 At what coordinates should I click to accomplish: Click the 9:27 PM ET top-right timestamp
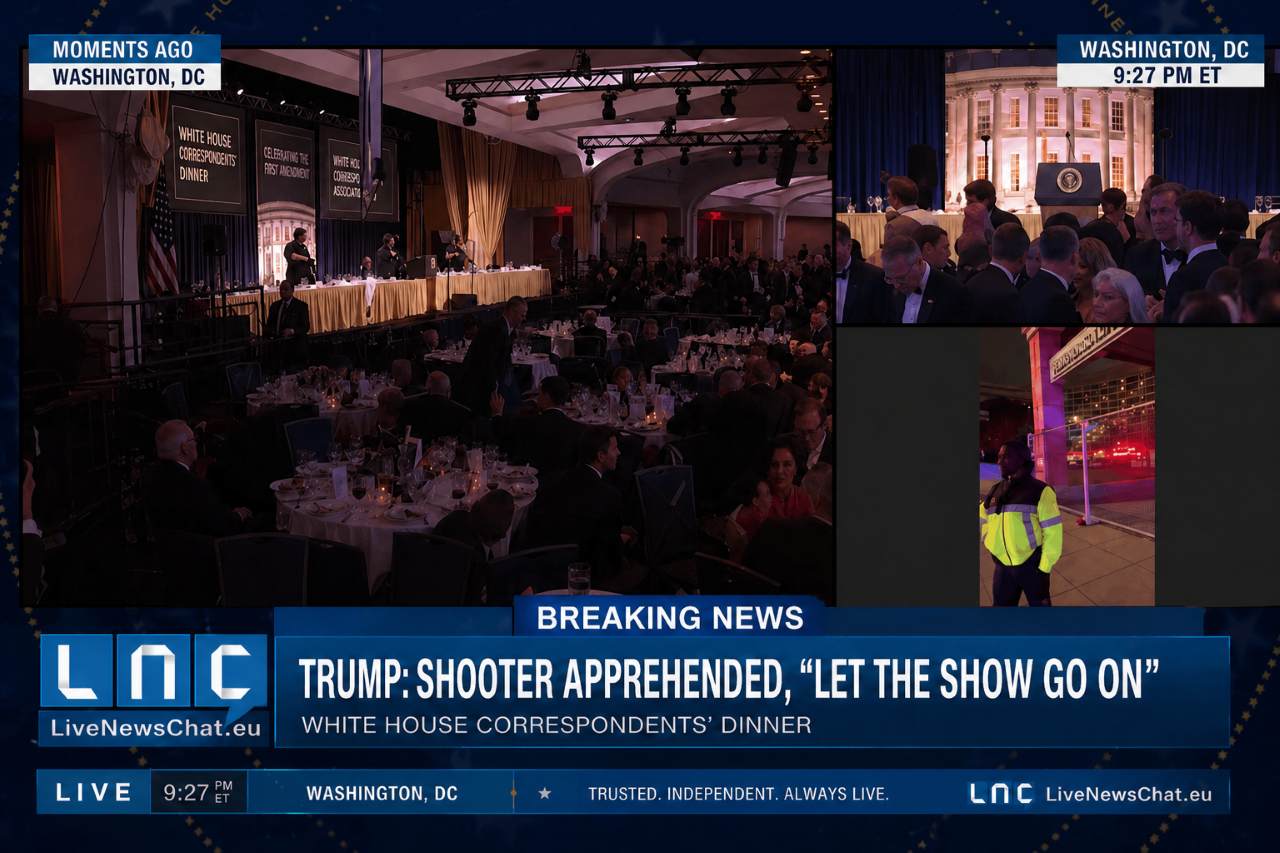(1160, 75)
